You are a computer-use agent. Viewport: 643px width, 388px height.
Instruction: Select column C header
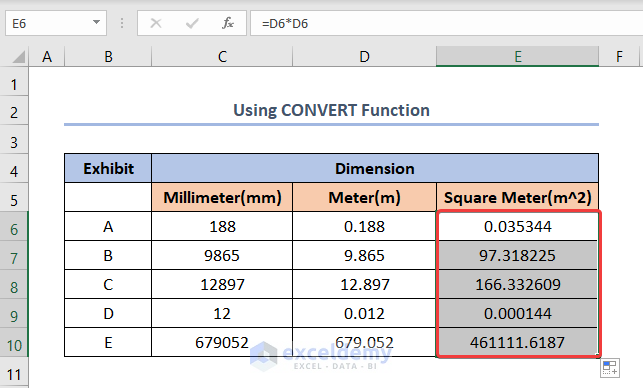222,56
